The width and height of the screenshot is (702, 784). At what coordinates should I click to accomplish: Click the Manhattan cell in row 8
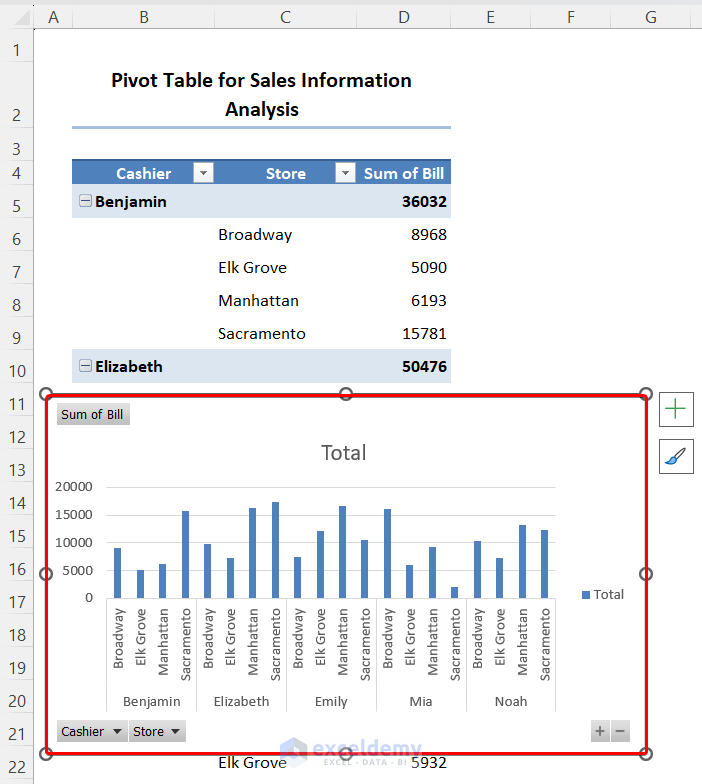[x=286, y=300]
